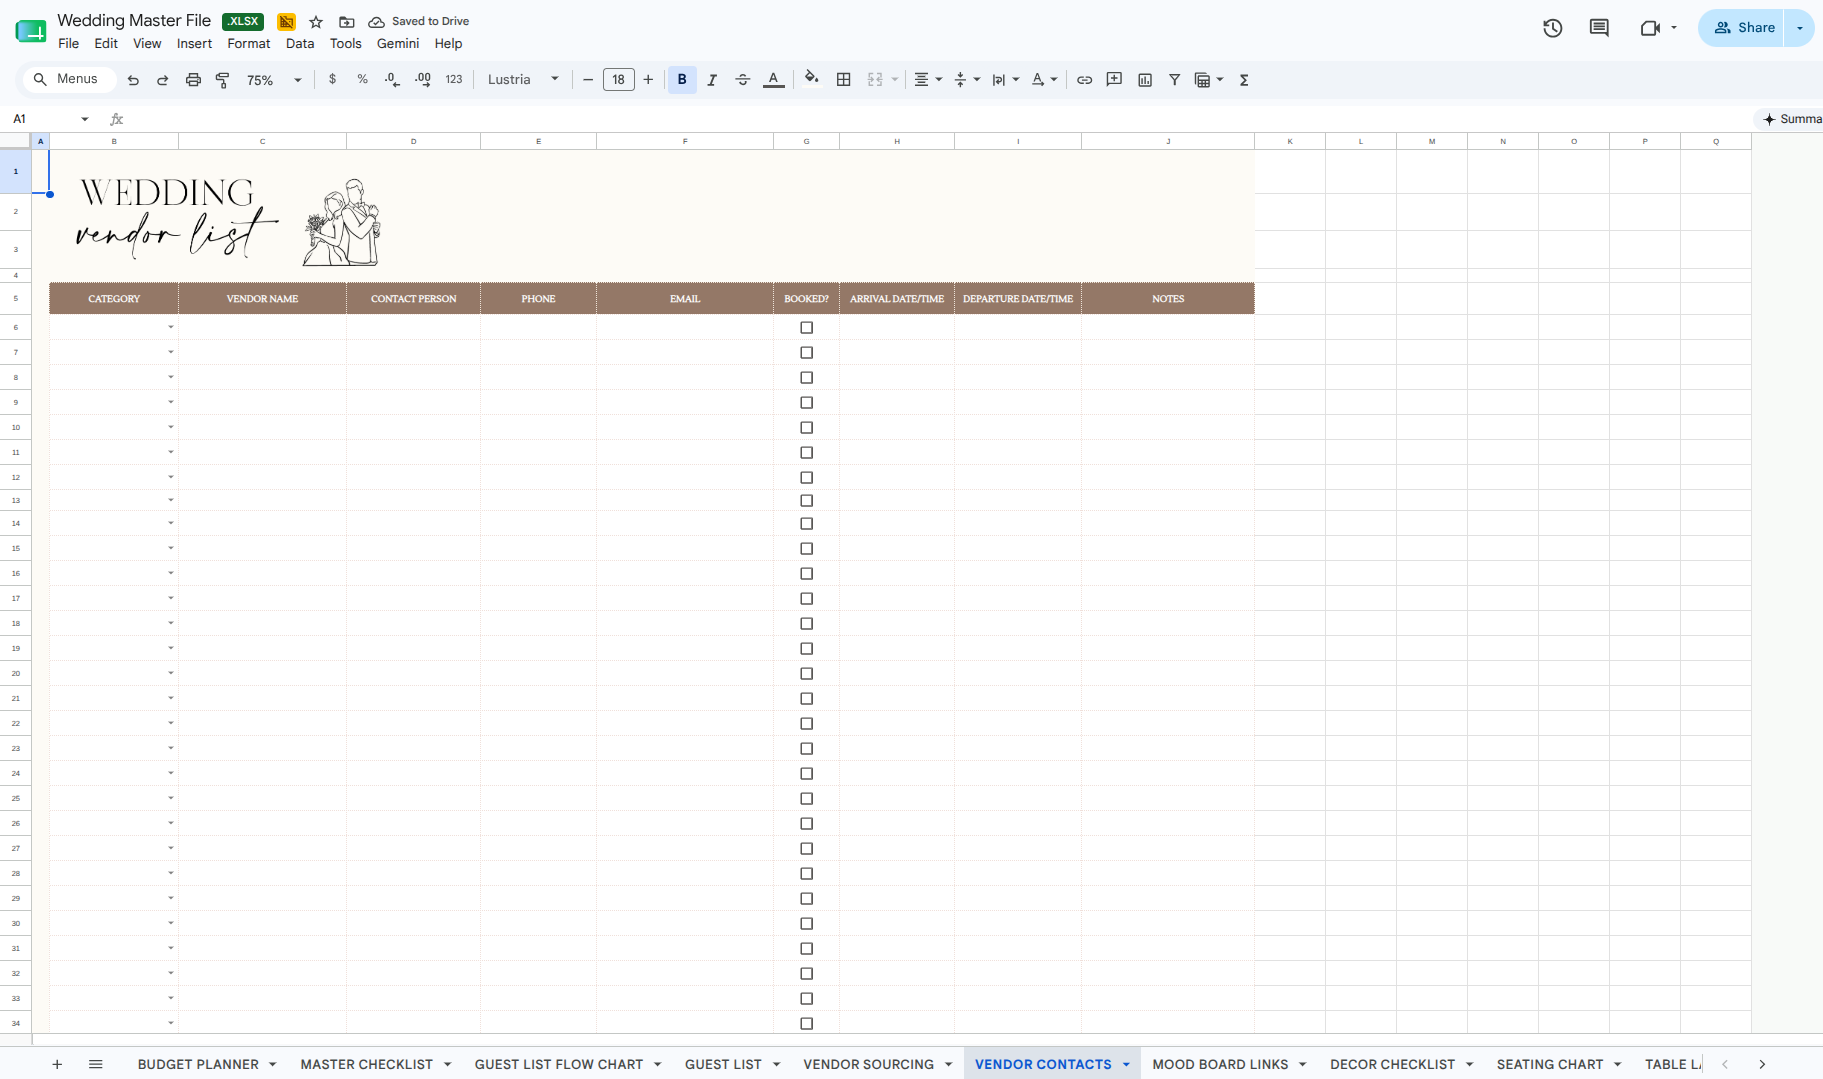The image size is (1823, 1079).
Task: Click the Summarize Gemini button
Action: pyautogui.click(x=1792, y=119)
